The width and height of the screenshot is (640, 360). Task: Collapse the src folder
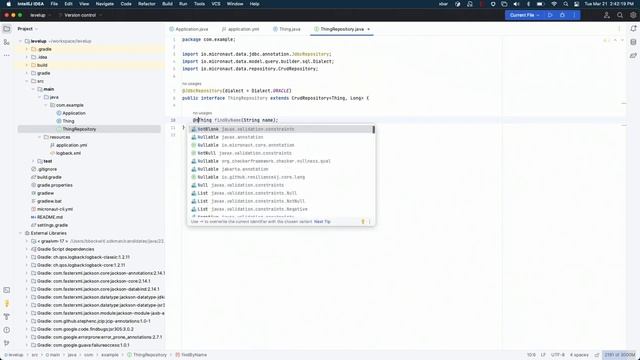[27, 81]
